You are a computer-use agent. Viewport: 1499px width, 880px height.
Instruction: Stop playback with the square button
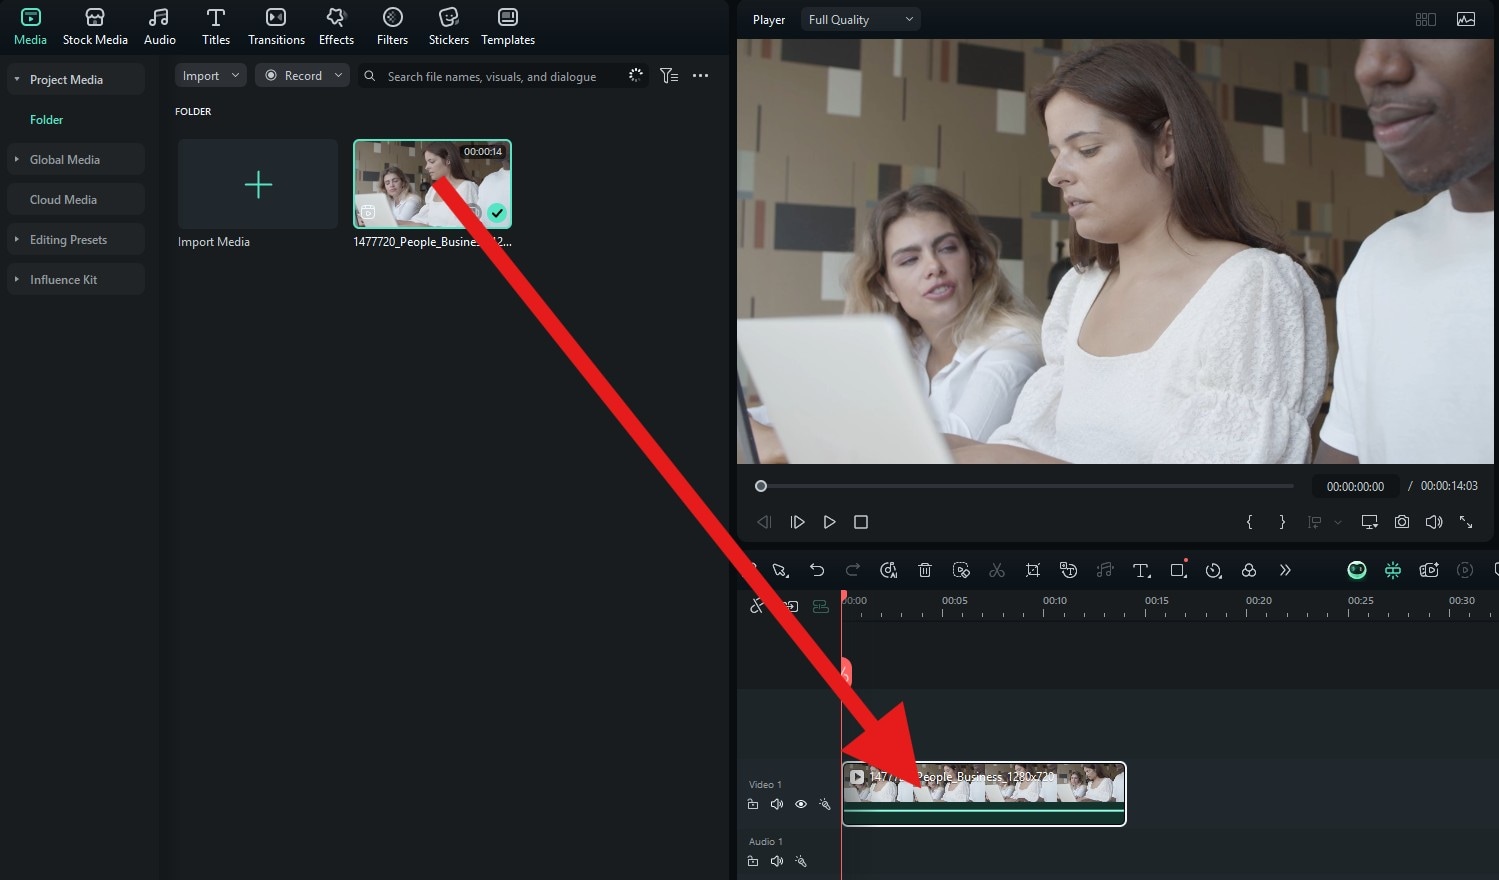[861, 522]
